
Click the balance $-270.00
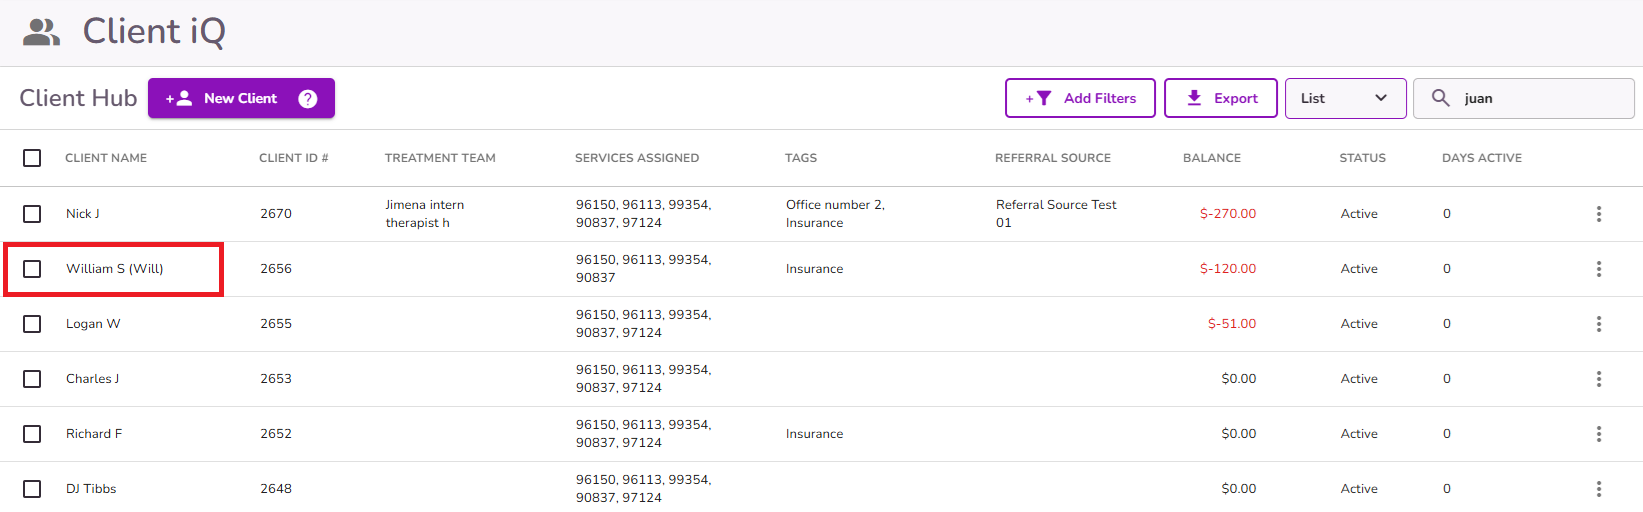pyautogui.click(x=1228, y=214)
